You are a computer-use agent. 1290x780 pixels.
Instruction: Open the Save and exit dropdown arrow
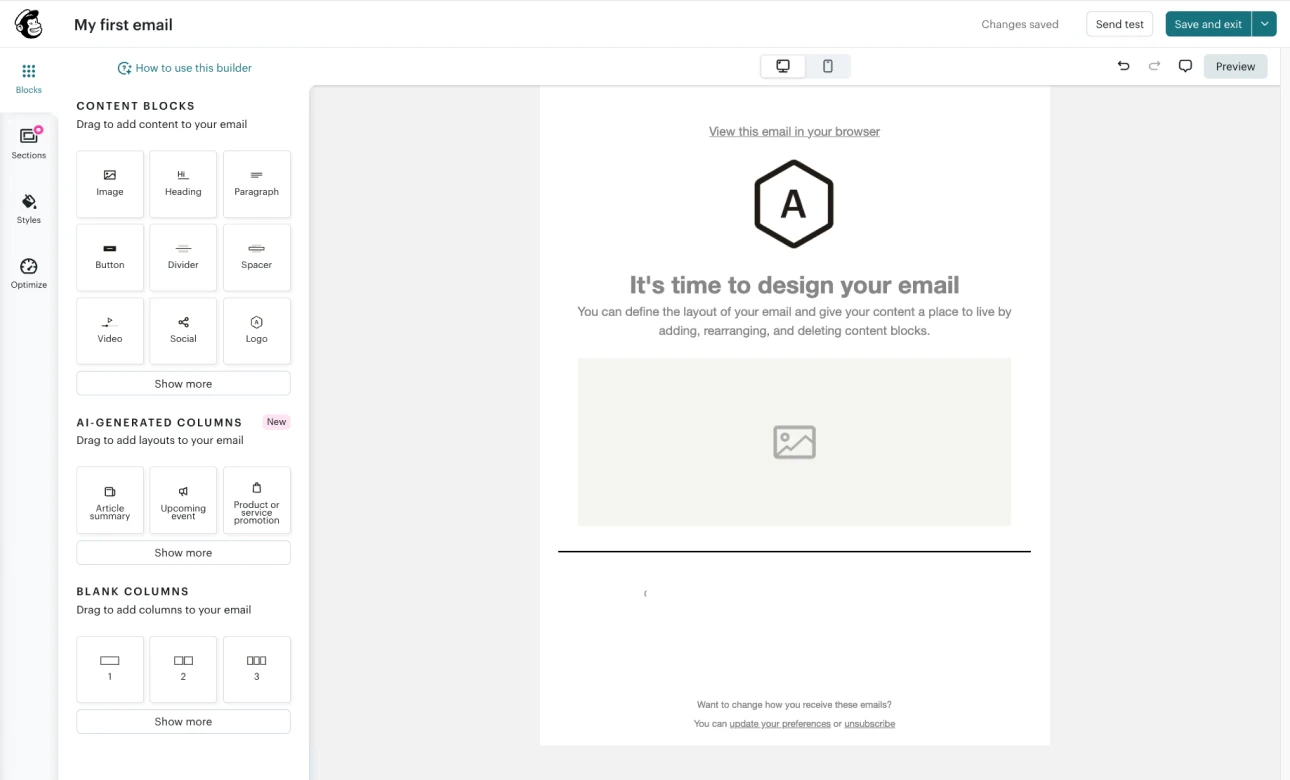[1264, 24]
